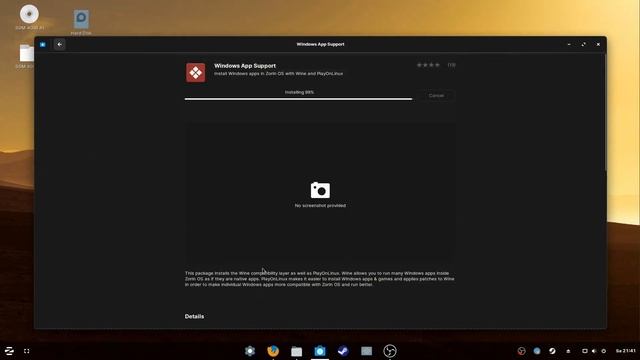This screenshot has width=640, height=360.
Task: Open Steam from the taskbar
Action: click(343, 351)
